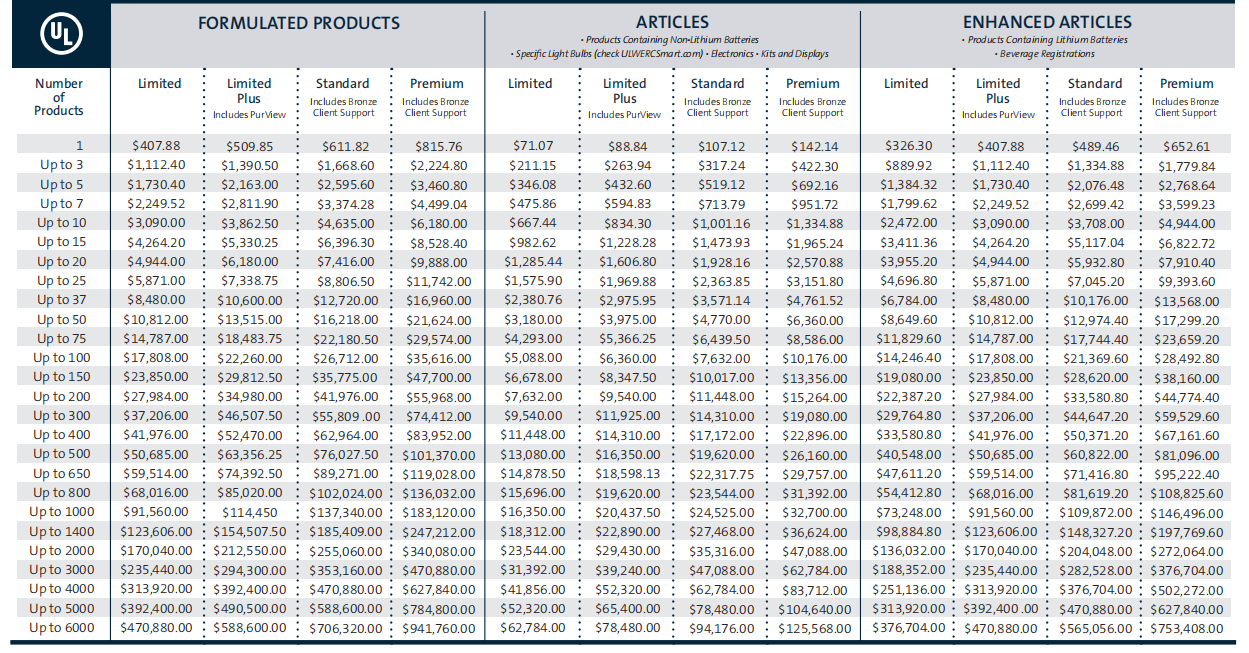Select the ENHANCED ARTICLES section header
1249x653 pixels.
point(1047,22)
